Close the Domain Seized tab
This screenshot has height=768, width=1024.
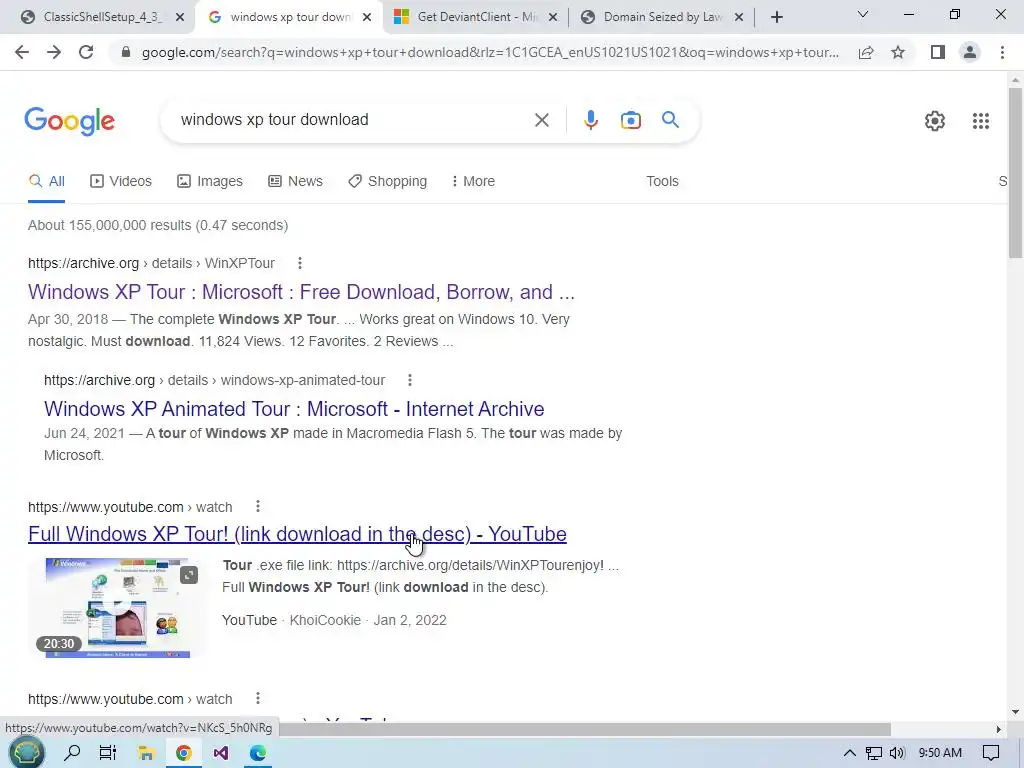coord(739,18)
